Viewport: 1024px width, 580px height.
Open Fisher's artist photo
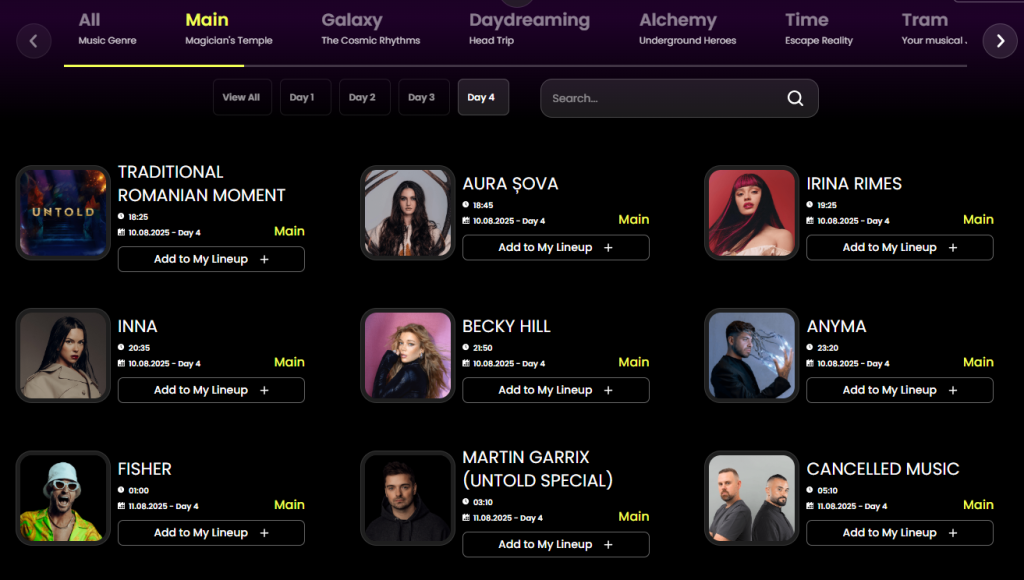[63, 498]
